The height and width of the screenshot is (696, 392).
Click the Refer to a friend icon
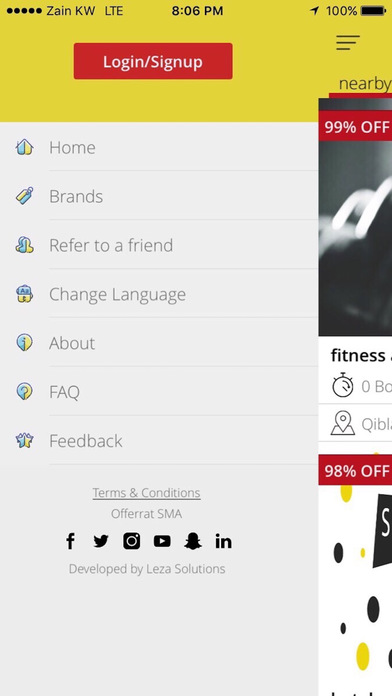coord(24,245)
